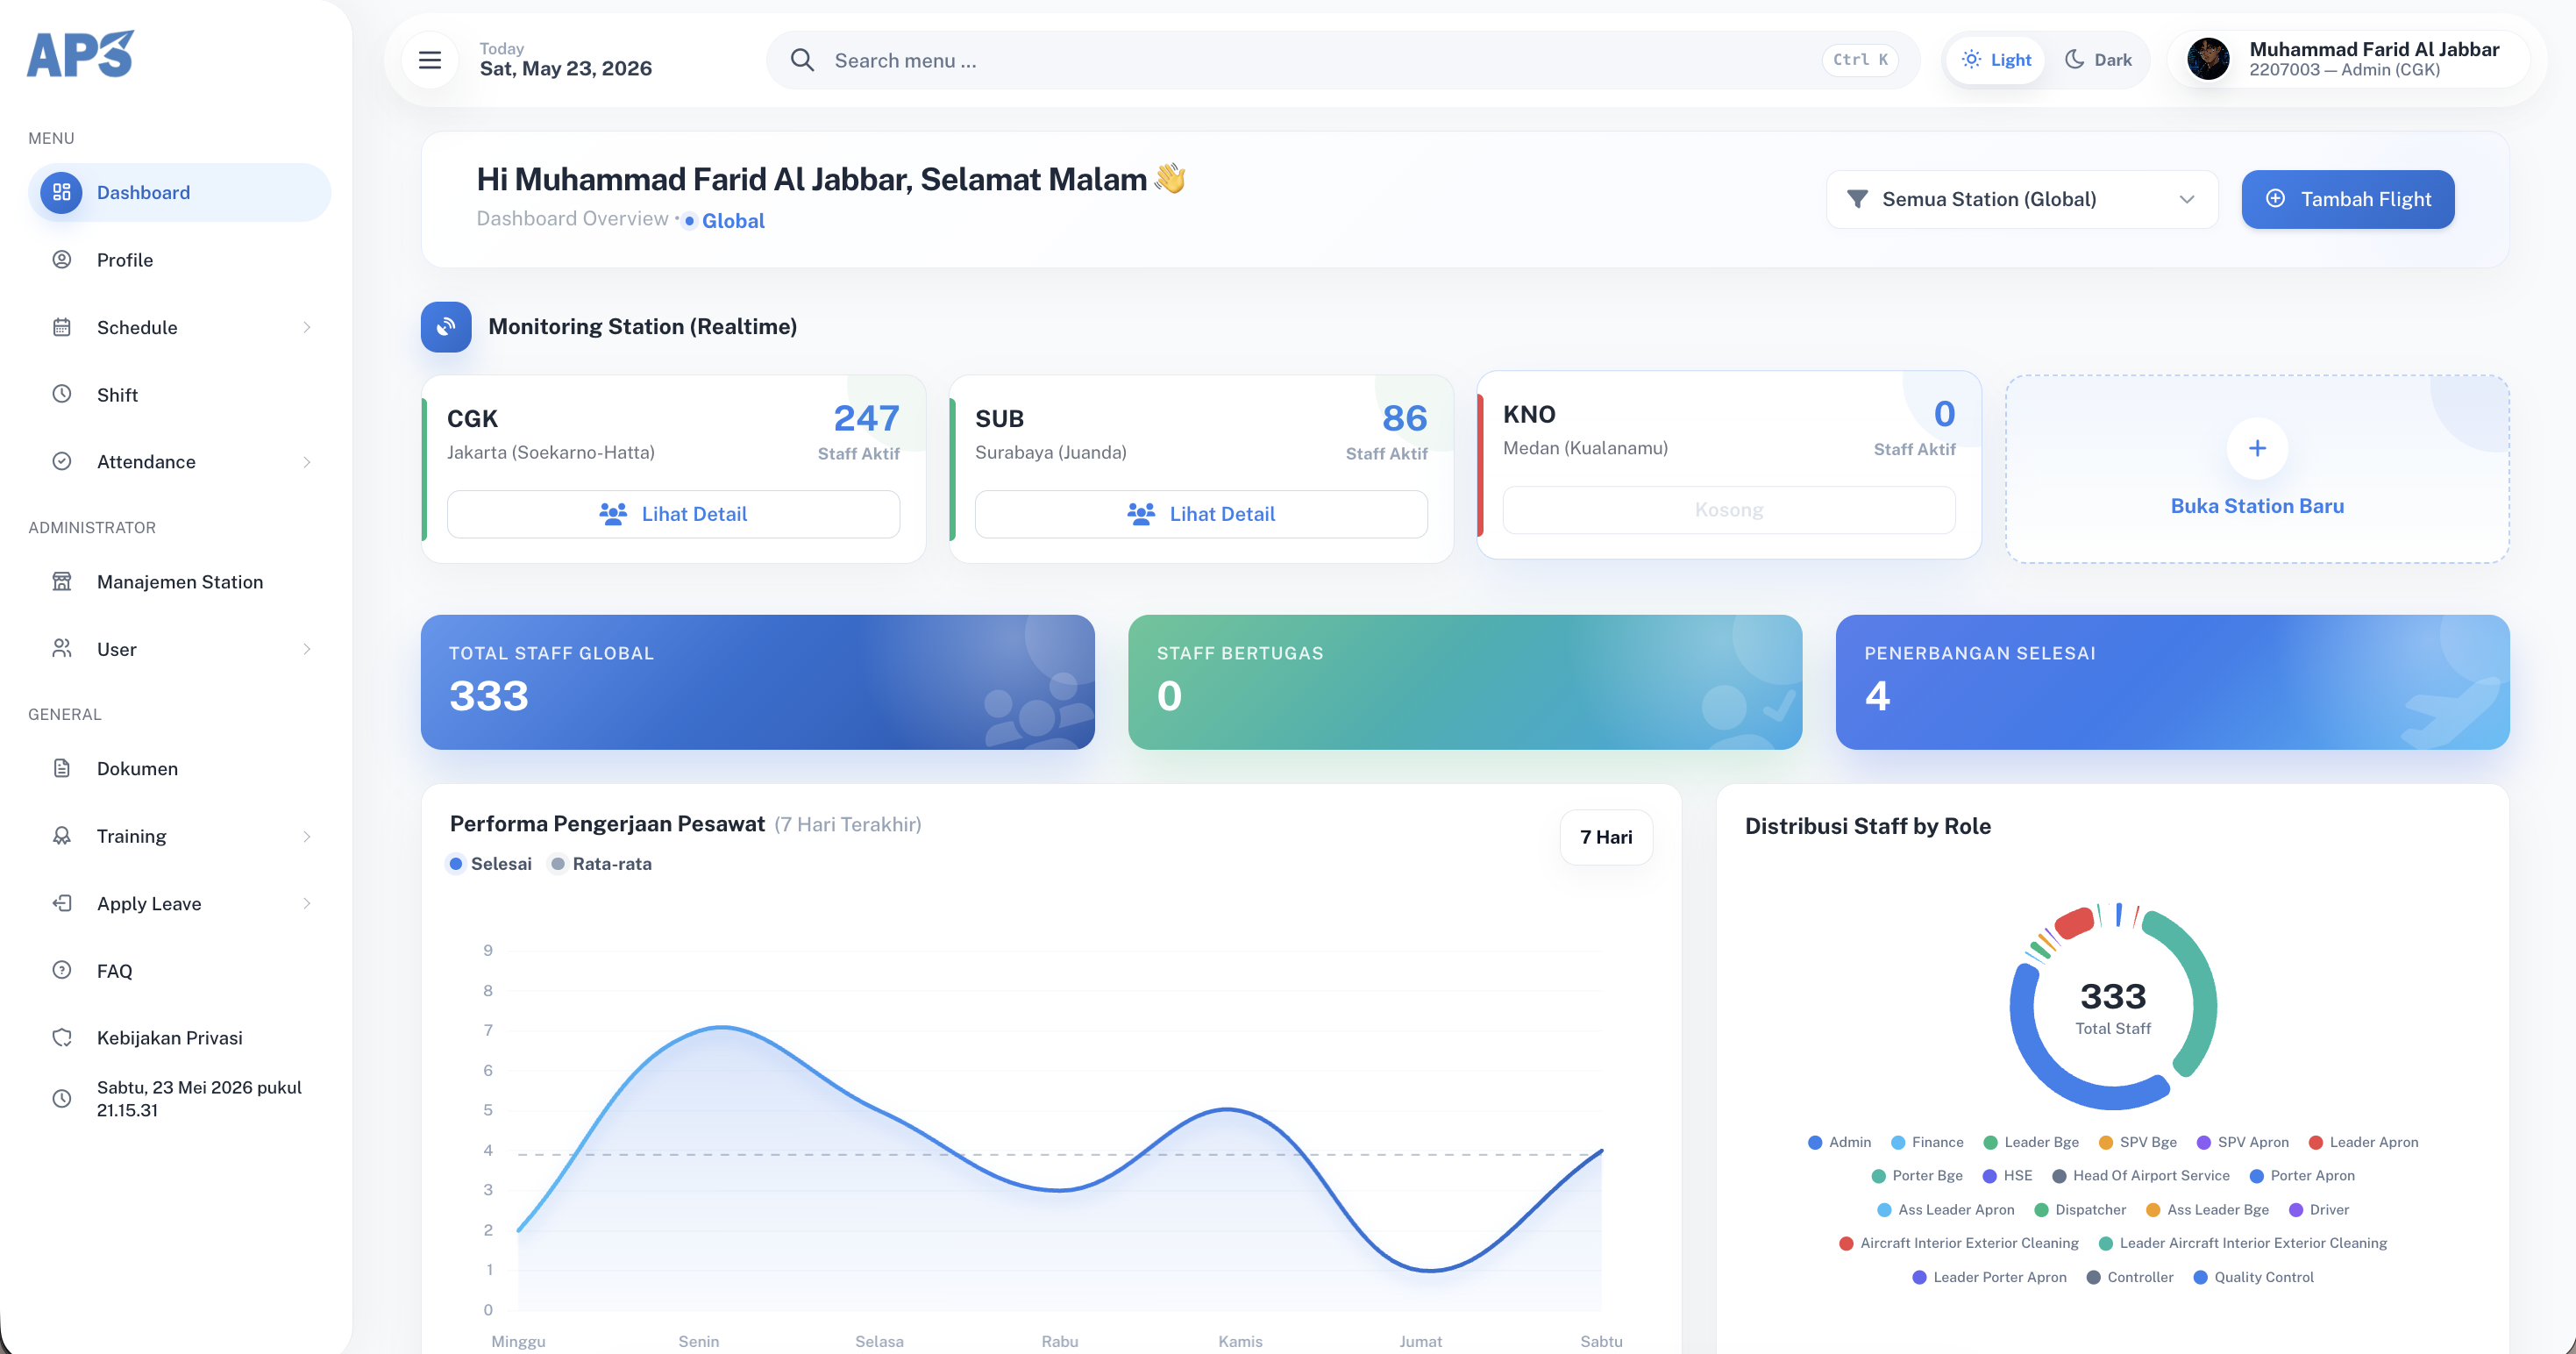2576x1354 pixels.
Task: Click the Kebijakan Privasi shield icon
Action: pos(62,1037)
